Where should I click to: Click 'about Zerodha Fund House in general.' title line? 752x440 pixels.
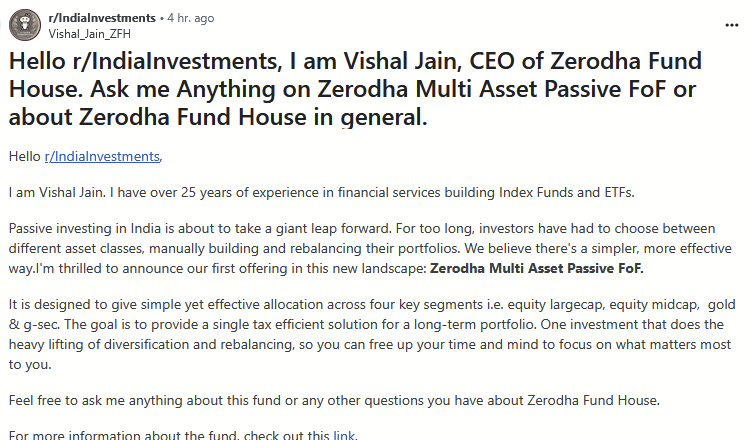point(218,117)
